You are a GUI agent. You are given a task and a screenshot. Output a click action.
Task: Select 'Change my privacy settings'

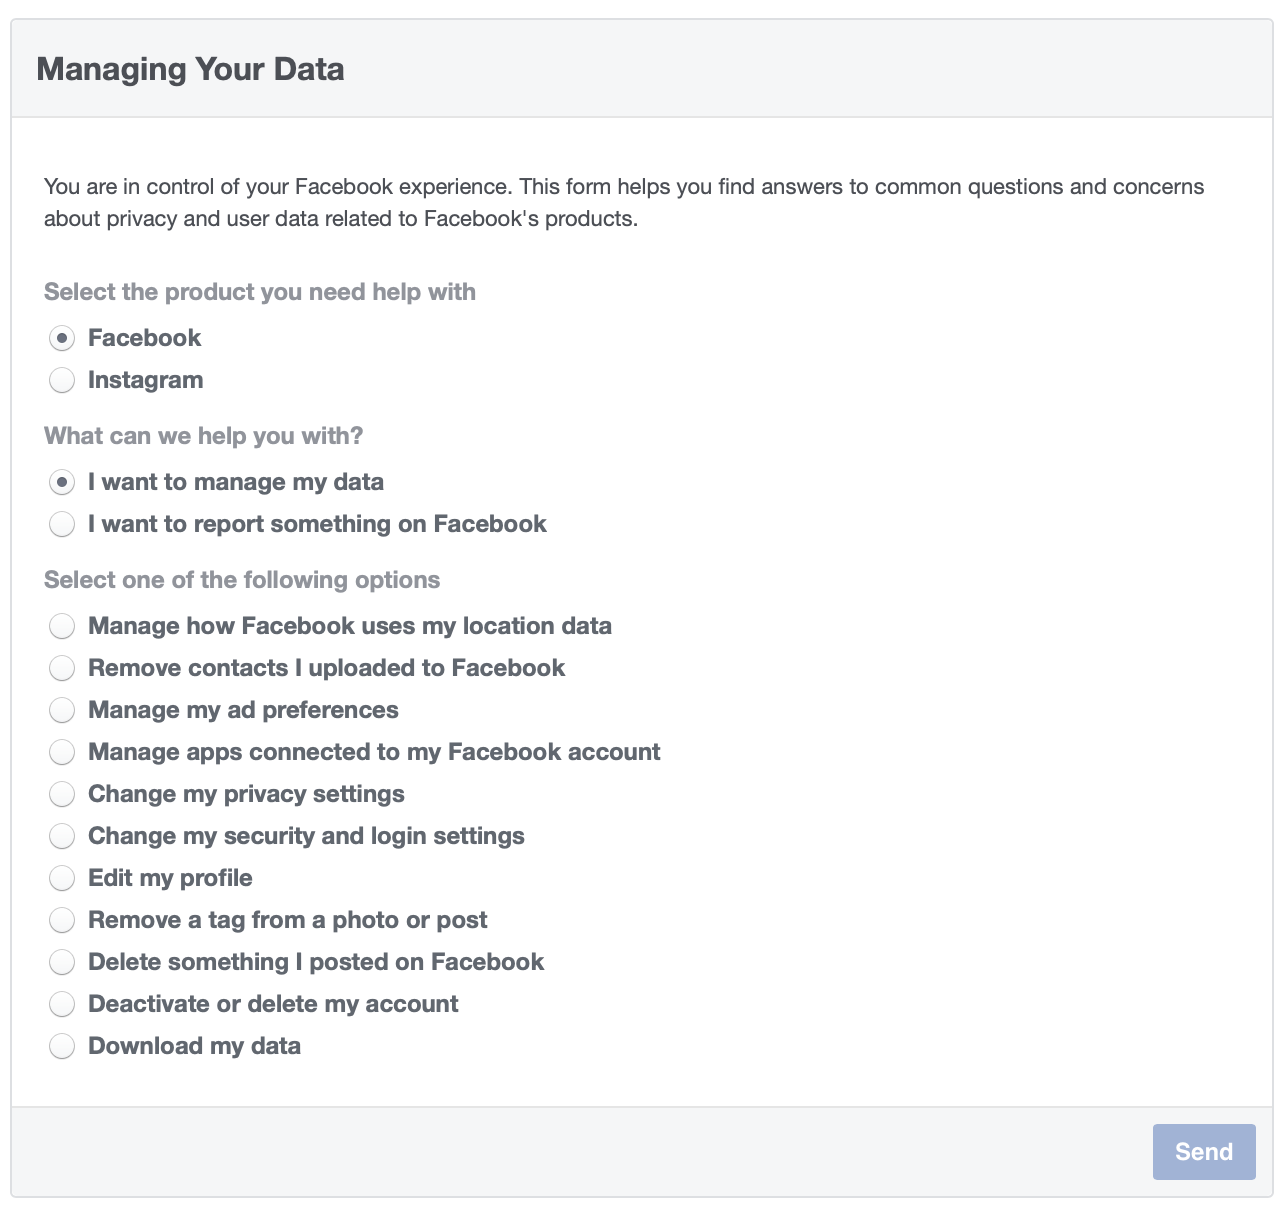pyautogui.click(x=62, y=794)
